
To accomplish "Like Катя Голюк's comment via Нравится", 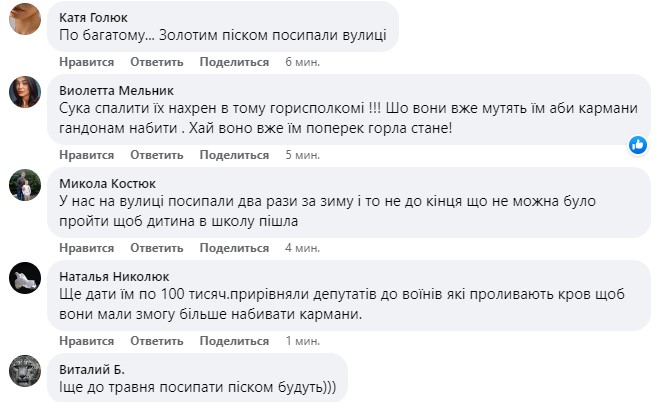I will 87,62.
